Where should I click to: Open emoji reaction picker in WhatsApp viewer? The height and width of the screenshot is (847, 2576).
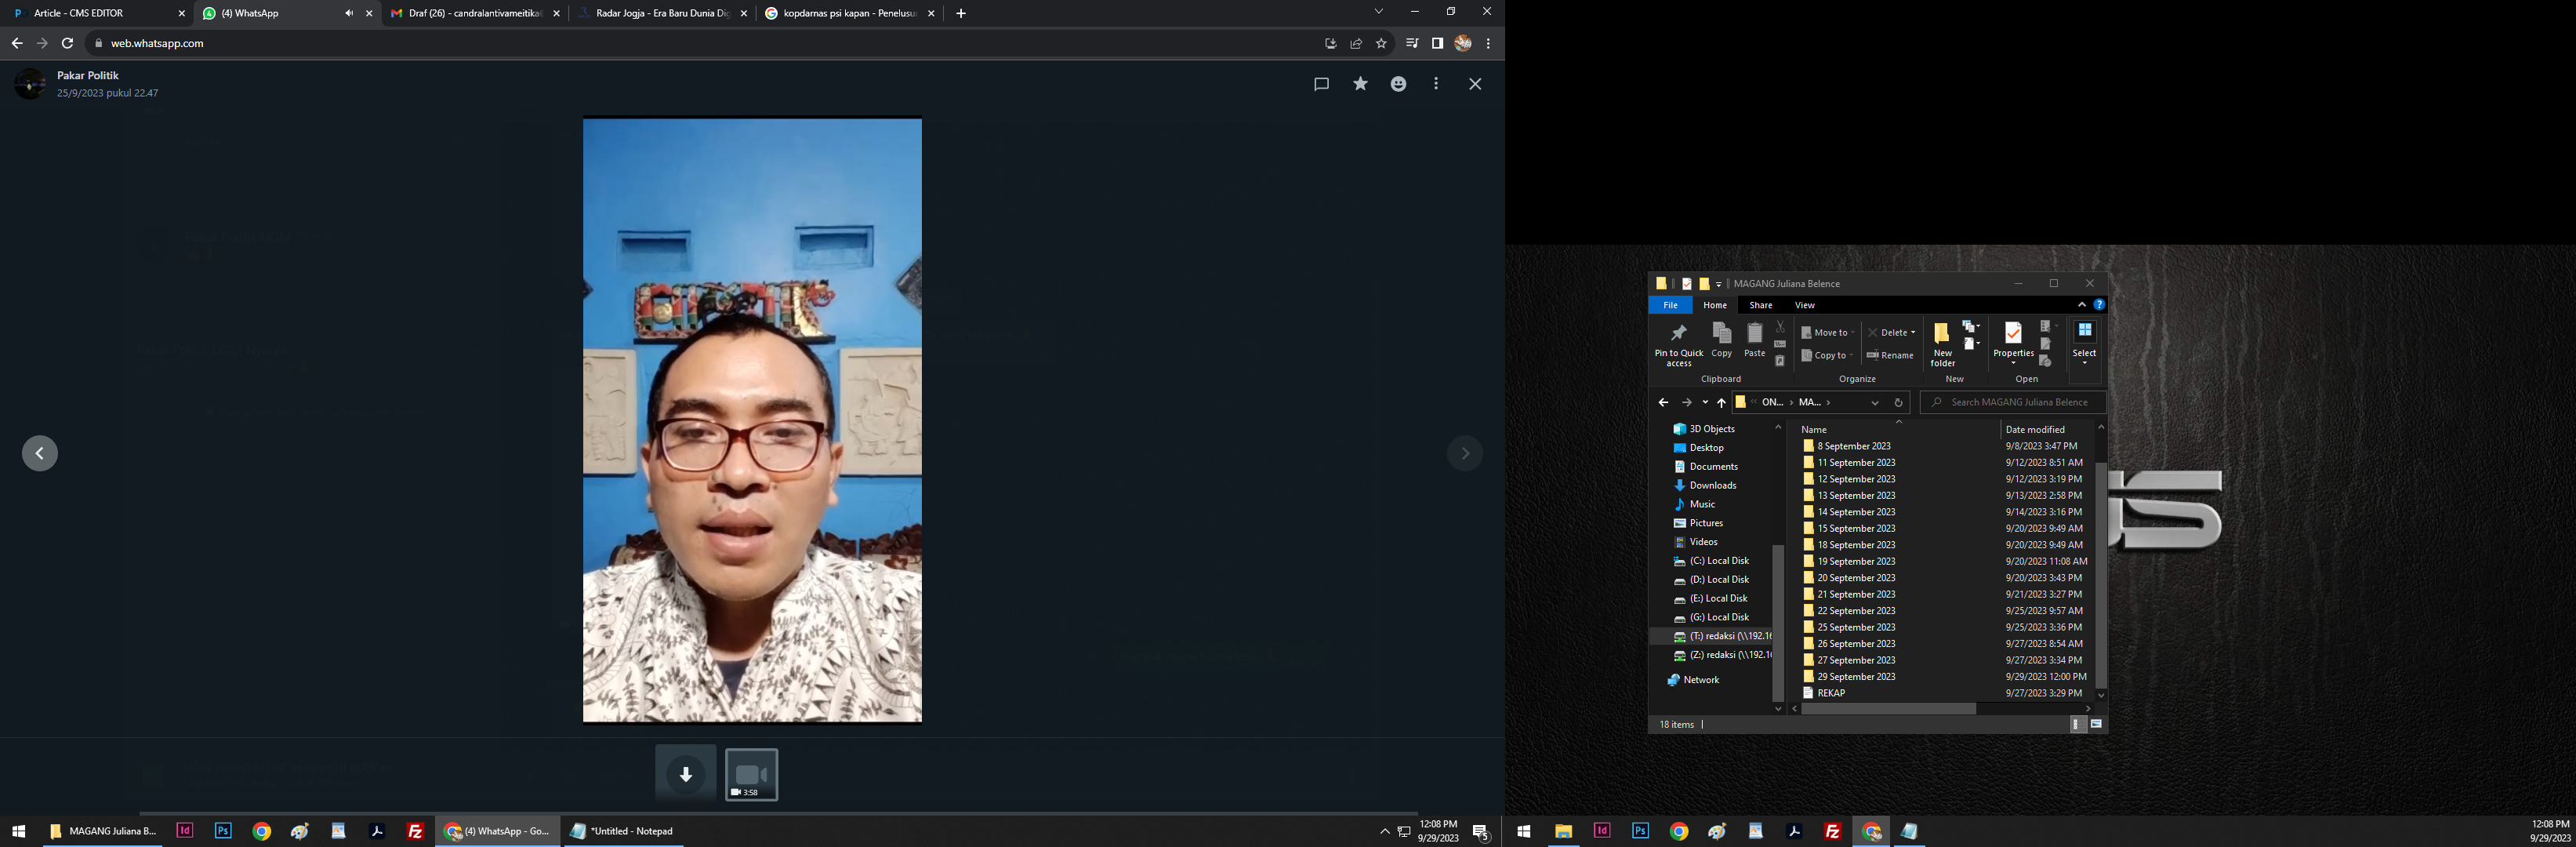pos(1398,84)
